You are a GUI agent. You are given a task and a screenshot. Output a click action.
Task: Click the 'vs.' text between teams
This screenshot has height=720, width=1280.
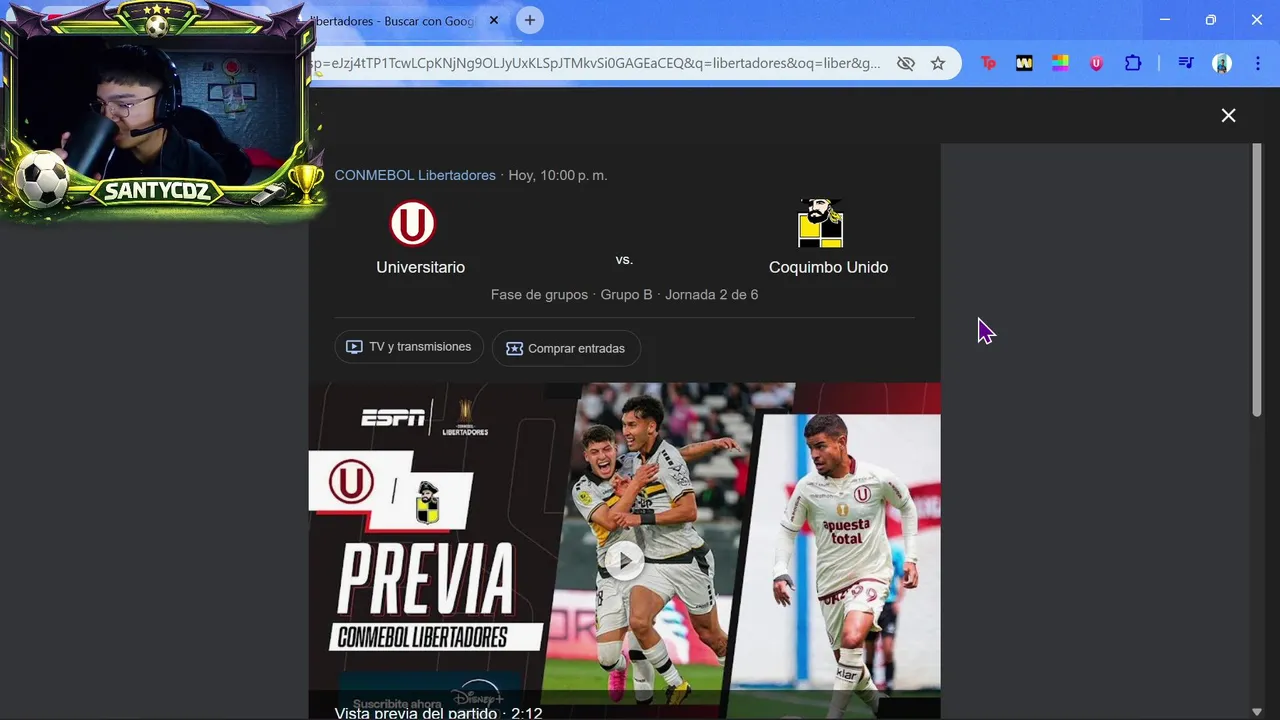pos(624,259)
